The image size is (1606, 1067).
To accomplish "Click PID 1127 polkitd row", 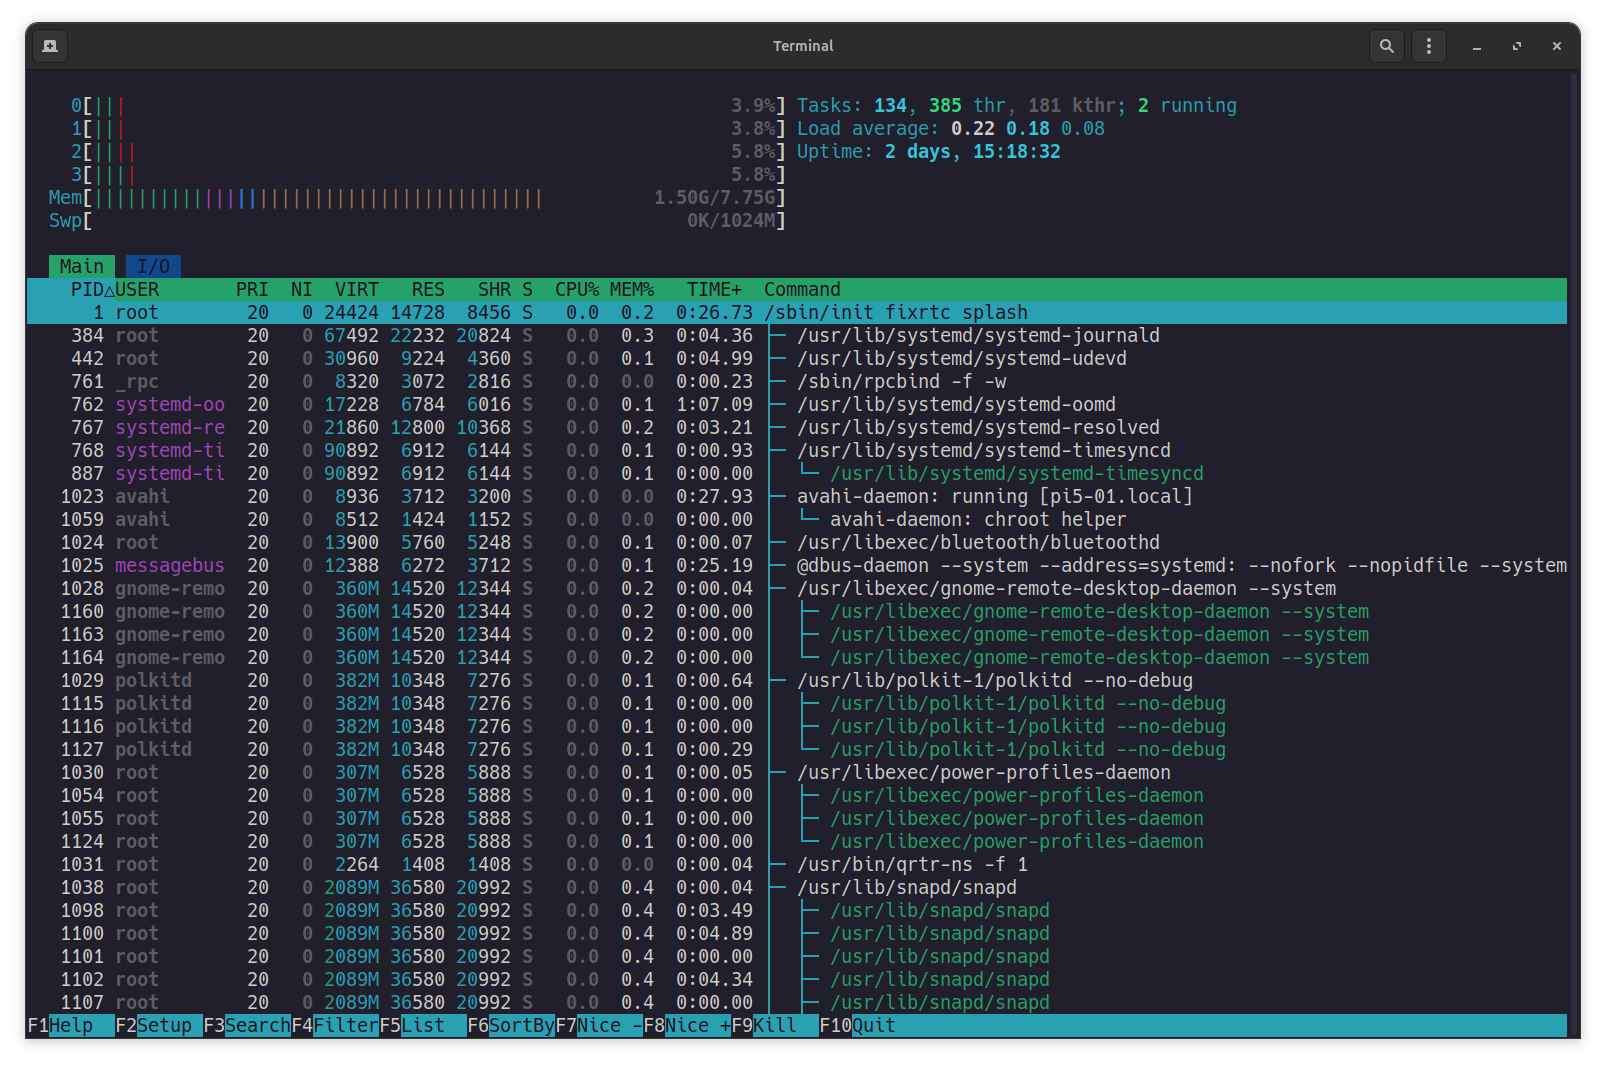I will 797,749.
